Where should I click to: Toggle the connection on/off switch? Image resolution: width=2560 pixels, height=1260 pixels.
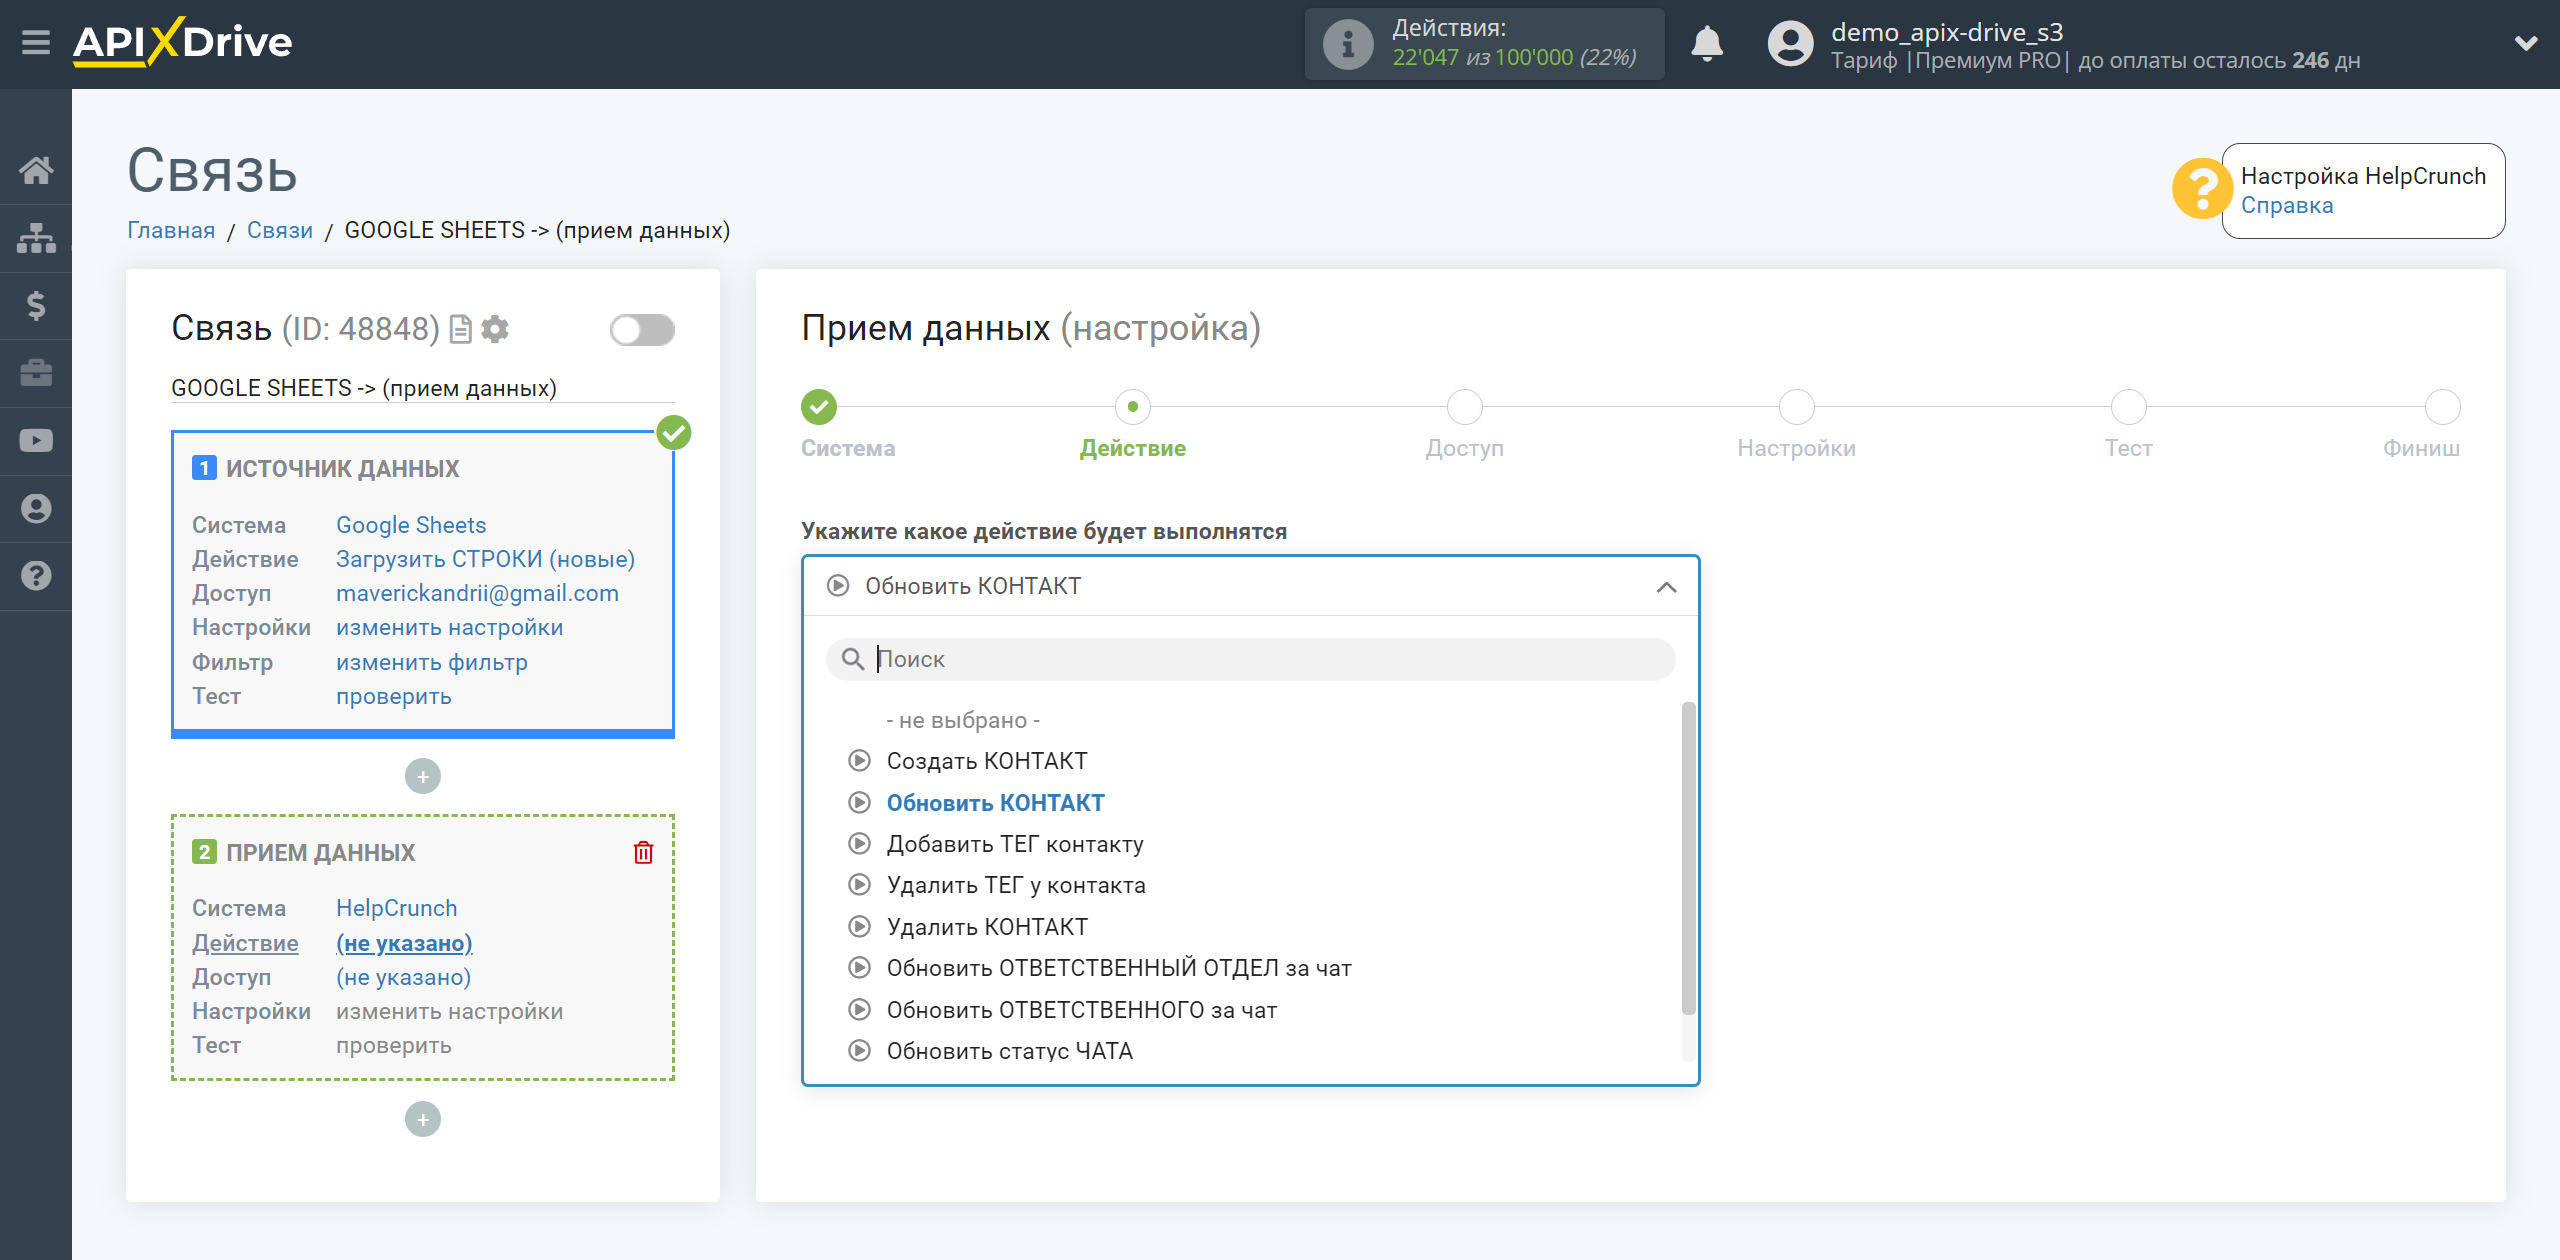(x=642, y=330)
